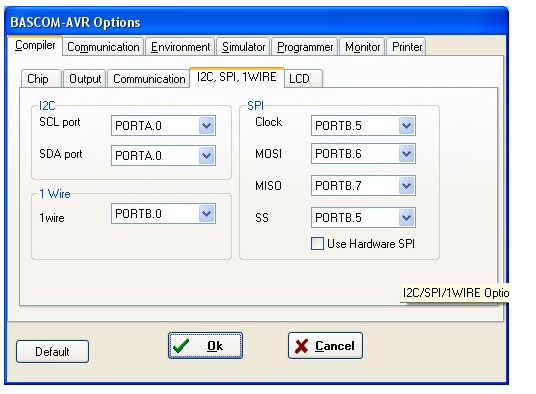Click the Cancel button
The height and width of the screenshot is (394, 536).
pyautogui.click(x=325, y=346)
